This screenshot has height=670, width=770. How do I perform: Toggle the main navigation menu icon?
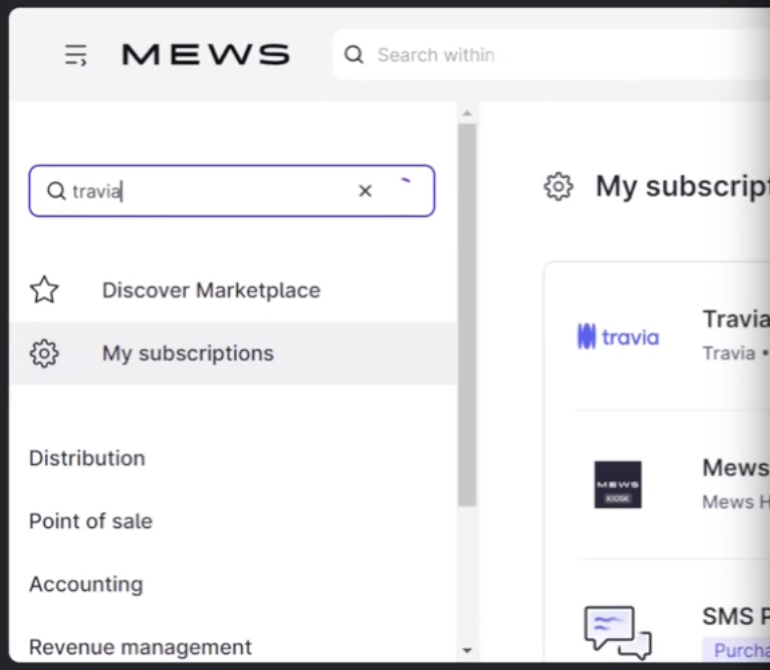[76, 55]
